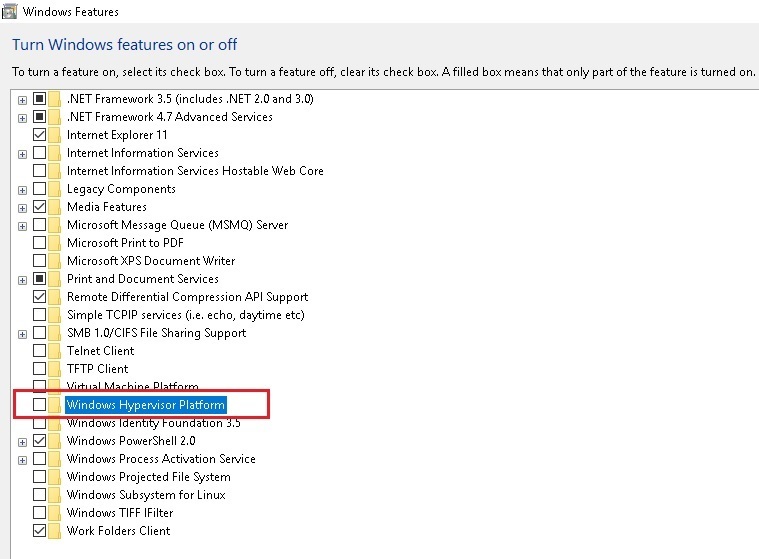759x559 pixels.
Task: Click the Windows Subsystem for Linux folder icon
Action: [x=55, y=494]
